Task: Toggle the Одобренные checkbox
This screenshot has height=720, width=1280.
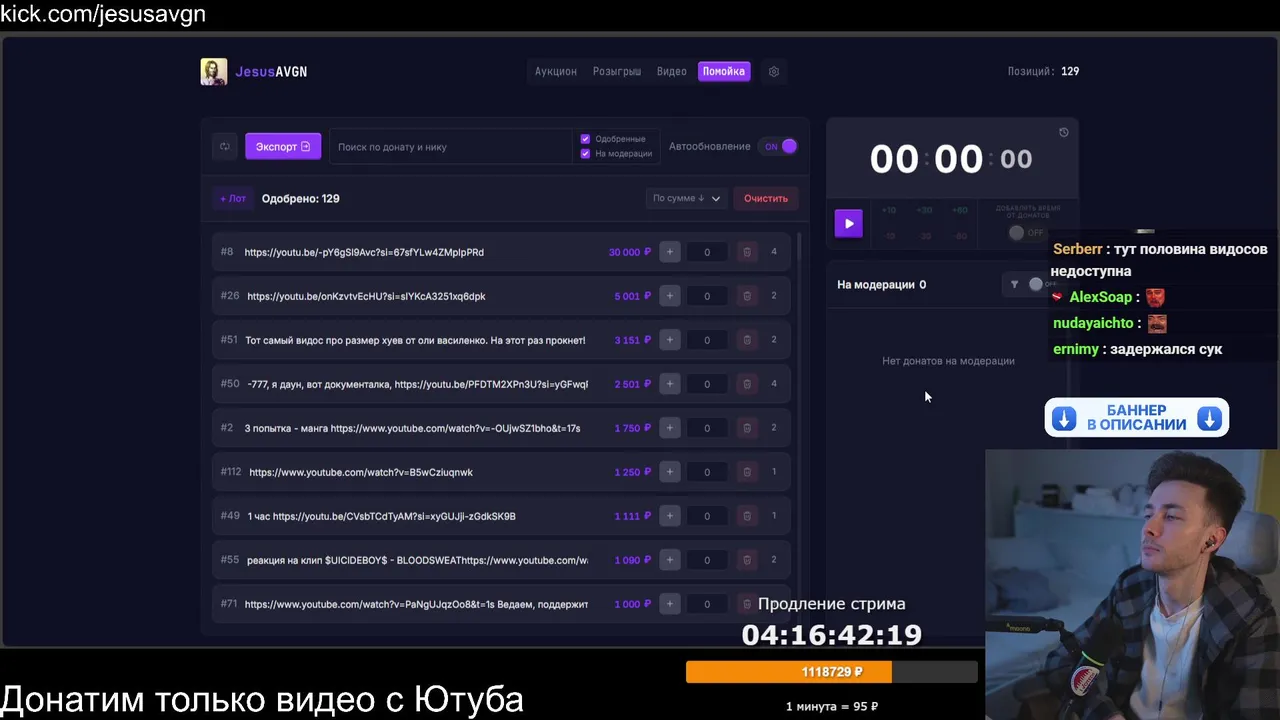Action: click(585, 139)
